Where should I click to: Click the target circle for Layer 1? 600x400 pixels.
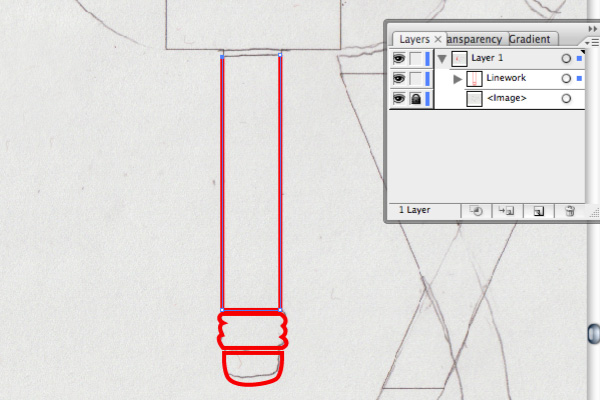[566, 59]
